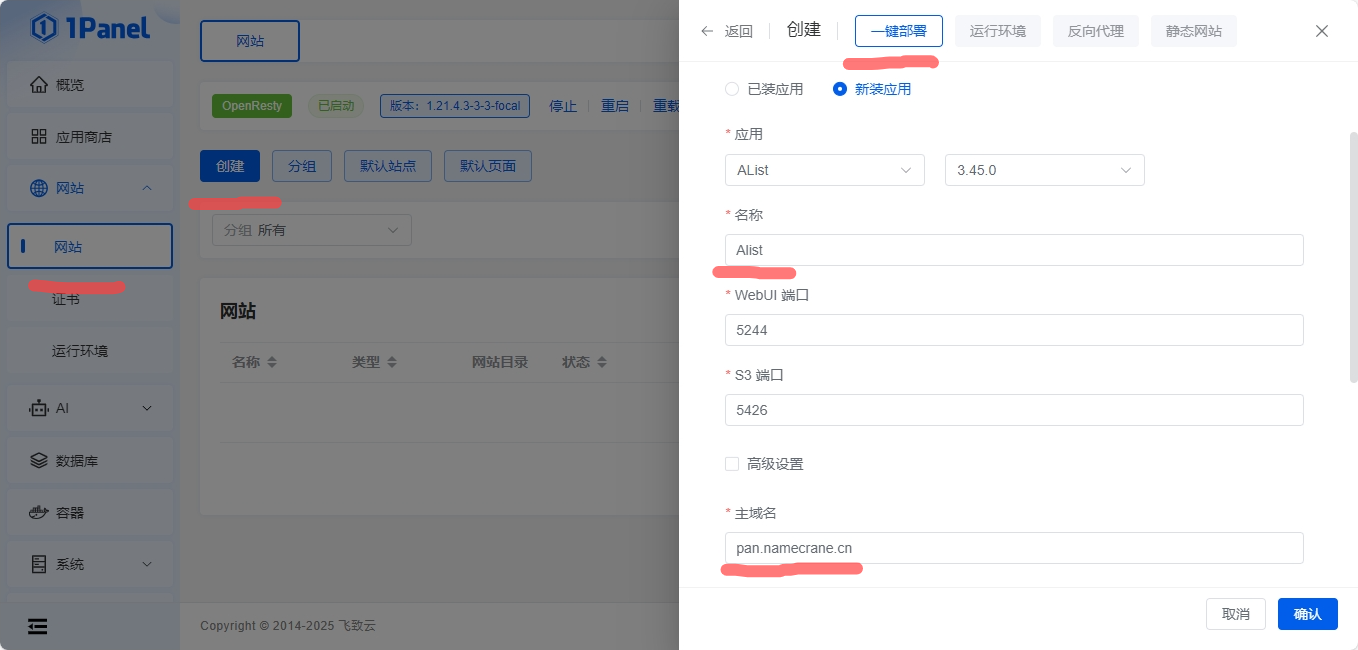This screenshot has width=1358, height=650.
Task: Click the server icon beside 系统
Action: pos(39,564)
